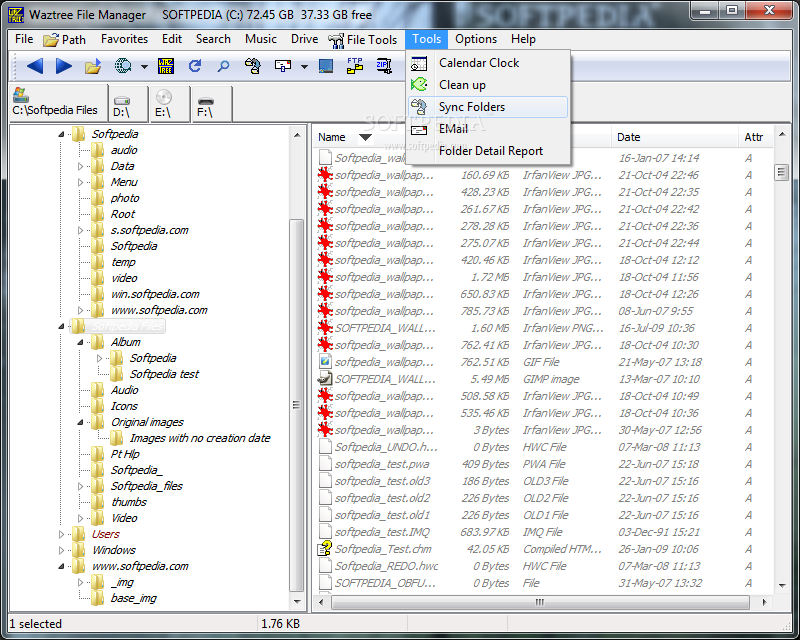Open the File menu
800x640 pixels.
pos(24,39)
